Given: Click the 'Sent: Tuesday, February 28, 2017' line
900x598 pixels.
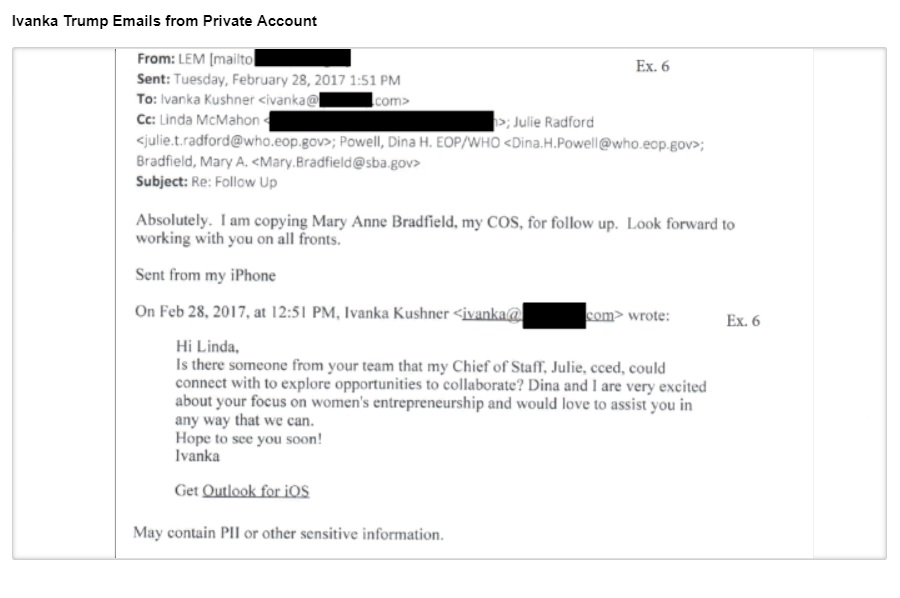Looking at the screenshot, I should (x=269, y=80).
